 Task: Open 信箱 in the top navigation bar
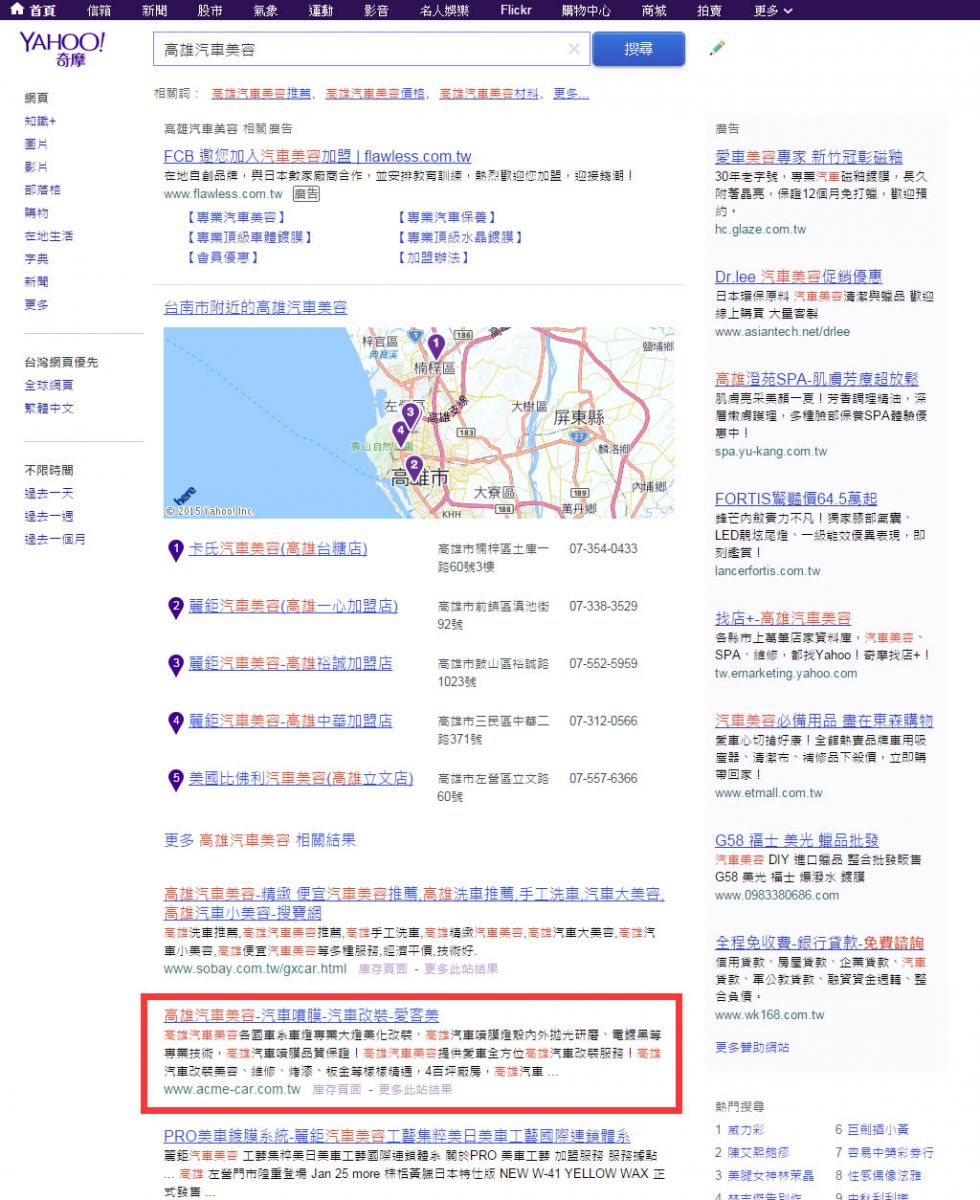point(99,10)
